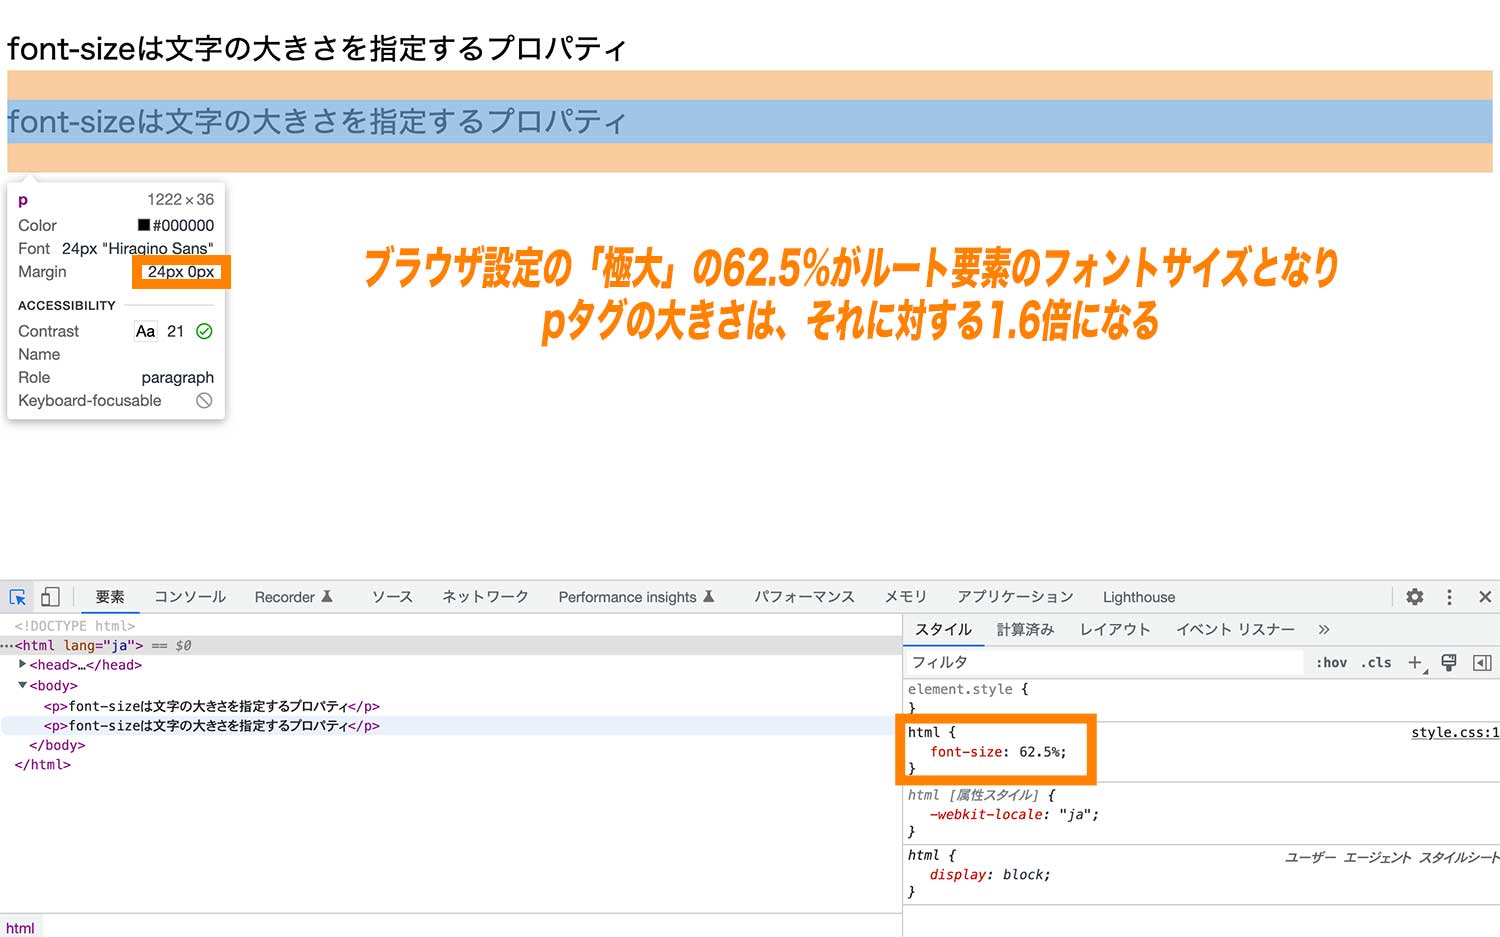The width and height of the screenshot is (1500, 937).
Task: Toggle the .cls class editor button
Action: click(1376, 663)
